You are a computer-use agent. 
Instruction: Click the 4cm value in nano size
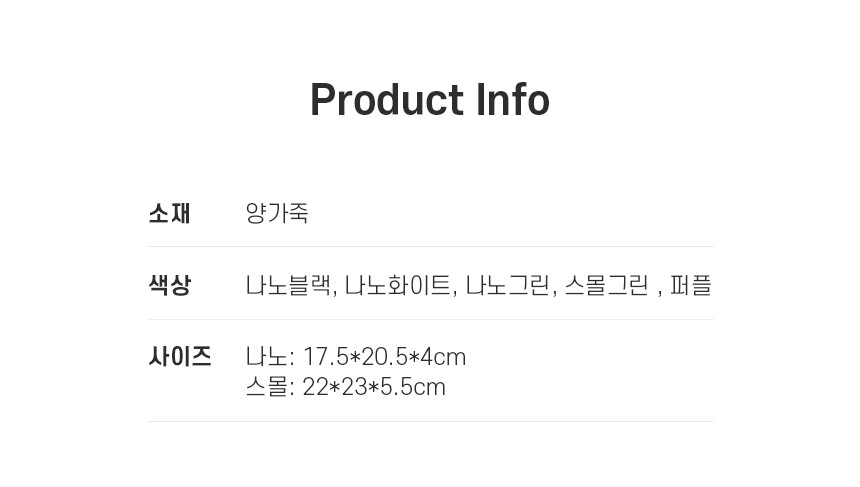(x=442, y=357)
